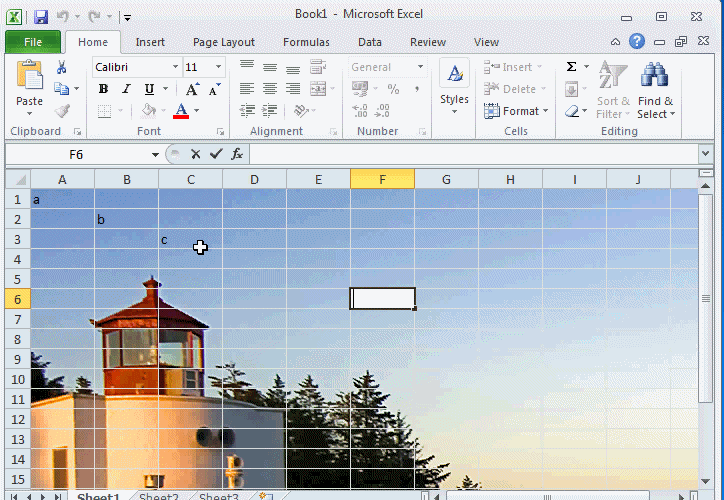Click the Increase Font Size icon
This screenshot has width=724, height=500.
tap(192, 89)
